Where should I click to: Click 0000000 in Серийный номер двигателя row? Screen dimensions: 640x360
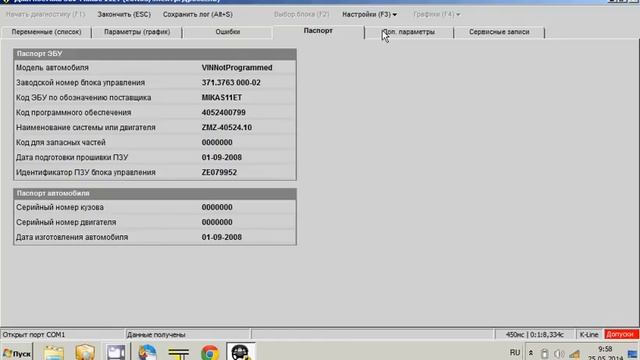pyautogui.click(x=217, y=222)
